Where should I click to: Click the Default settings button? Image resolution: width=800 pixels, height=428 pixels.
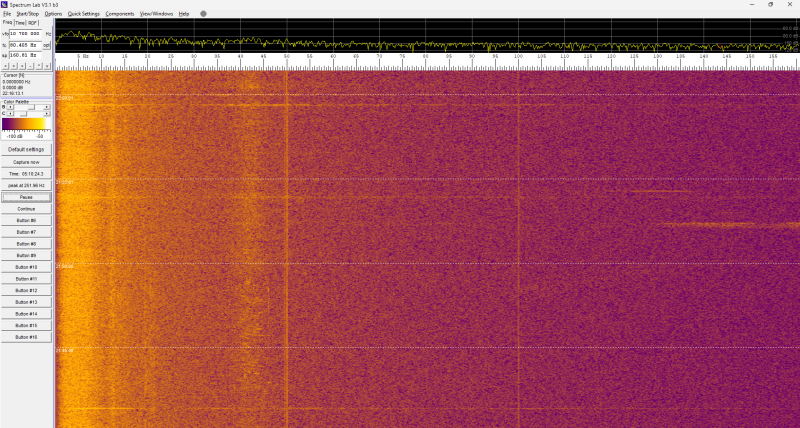26,149
